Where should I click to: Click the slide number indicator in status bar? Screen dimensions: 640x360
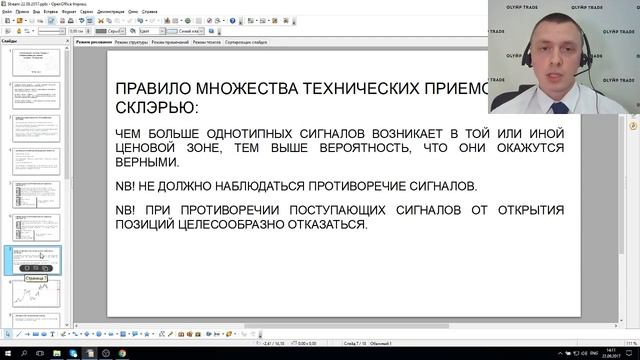(x=354, y=343)
